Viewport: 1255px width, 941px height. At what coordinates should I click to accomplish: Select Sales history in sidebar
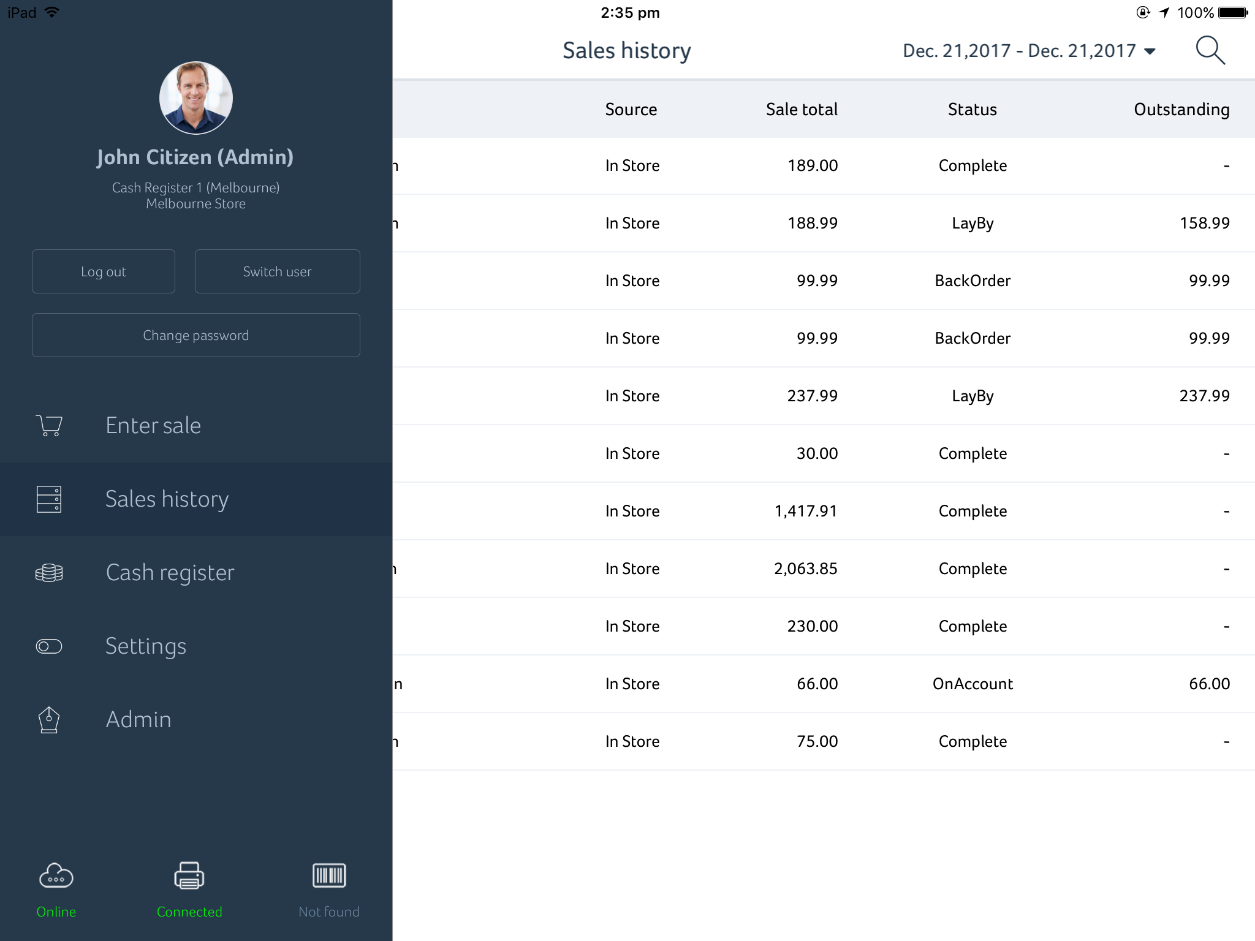tap(196, 499)
